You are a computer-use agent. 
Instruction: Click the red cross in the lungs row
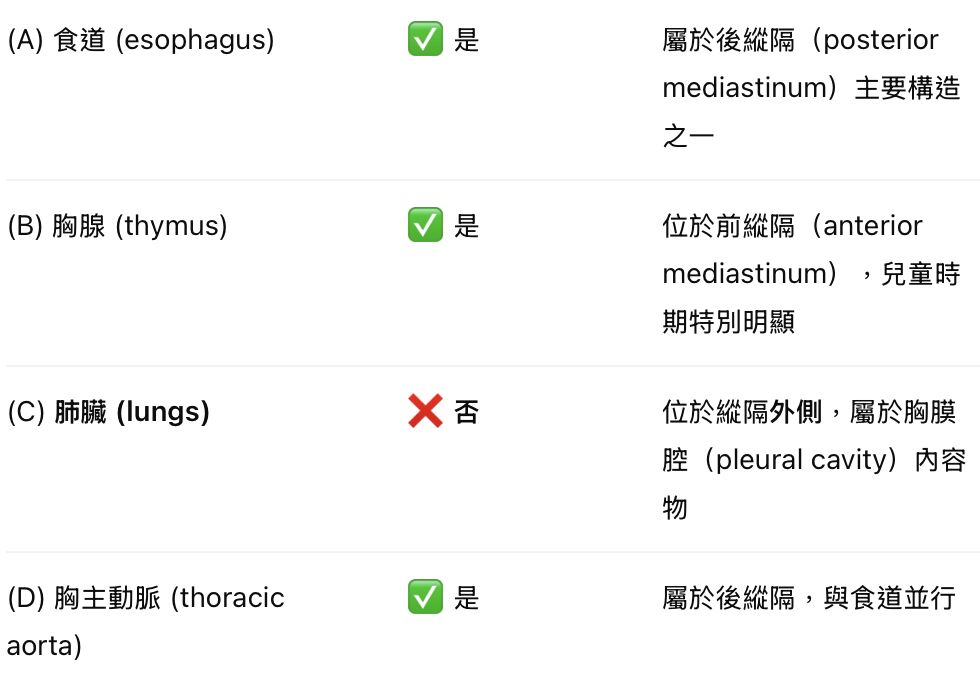point(425,411)
